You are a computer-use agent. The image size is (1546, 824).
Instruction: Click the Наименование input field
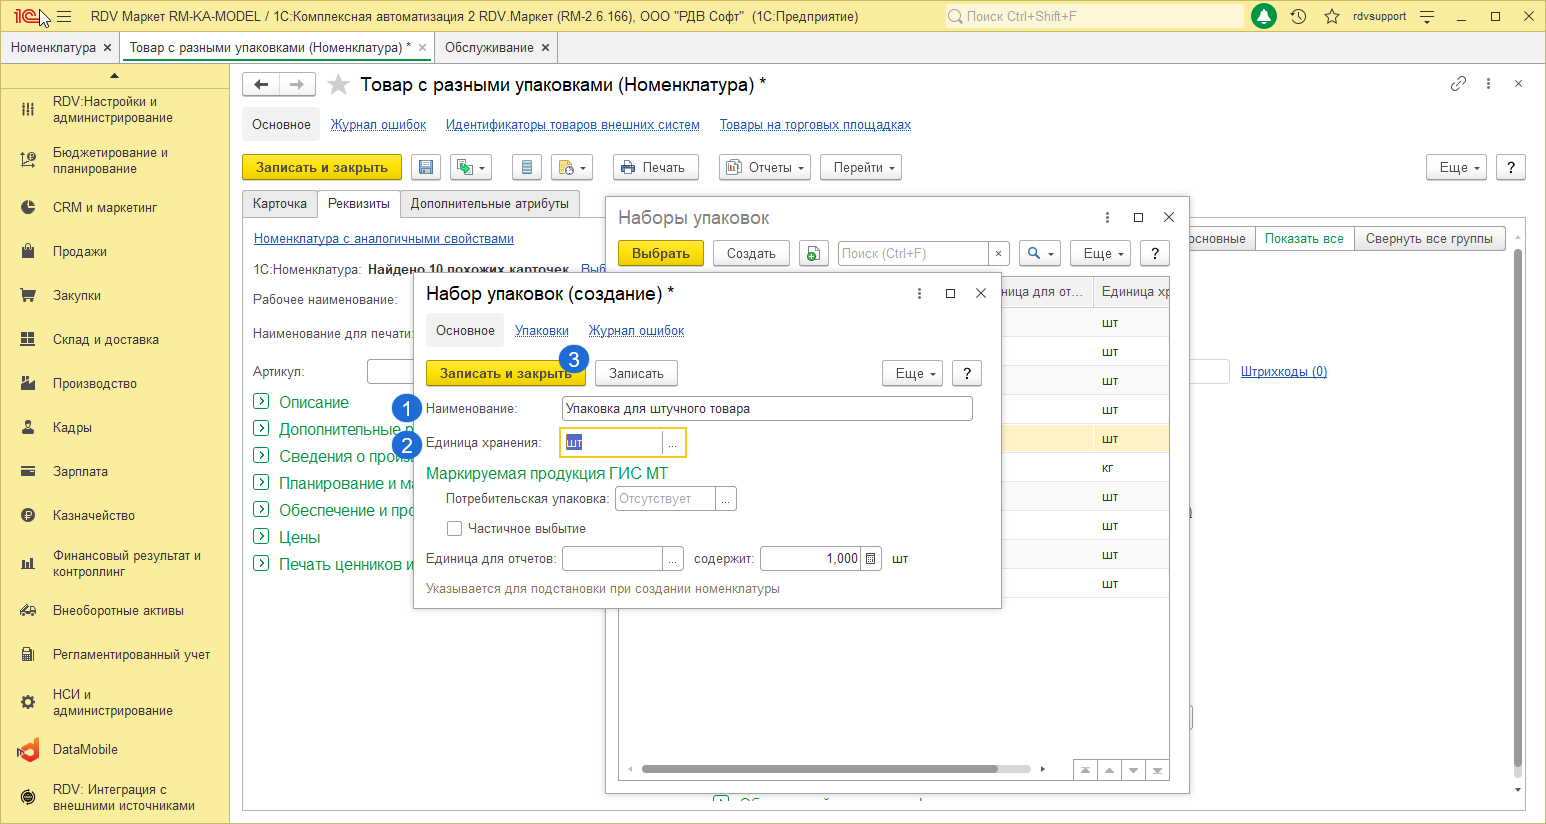(x=766, y=409)
